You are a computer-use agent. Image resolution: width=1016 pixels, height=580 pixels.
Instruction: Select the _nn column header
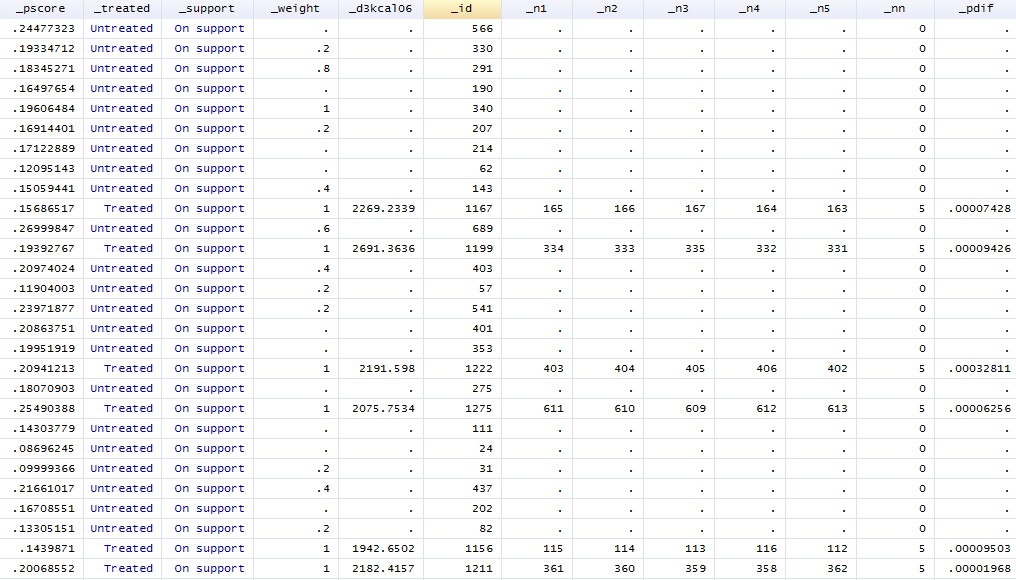895,9
